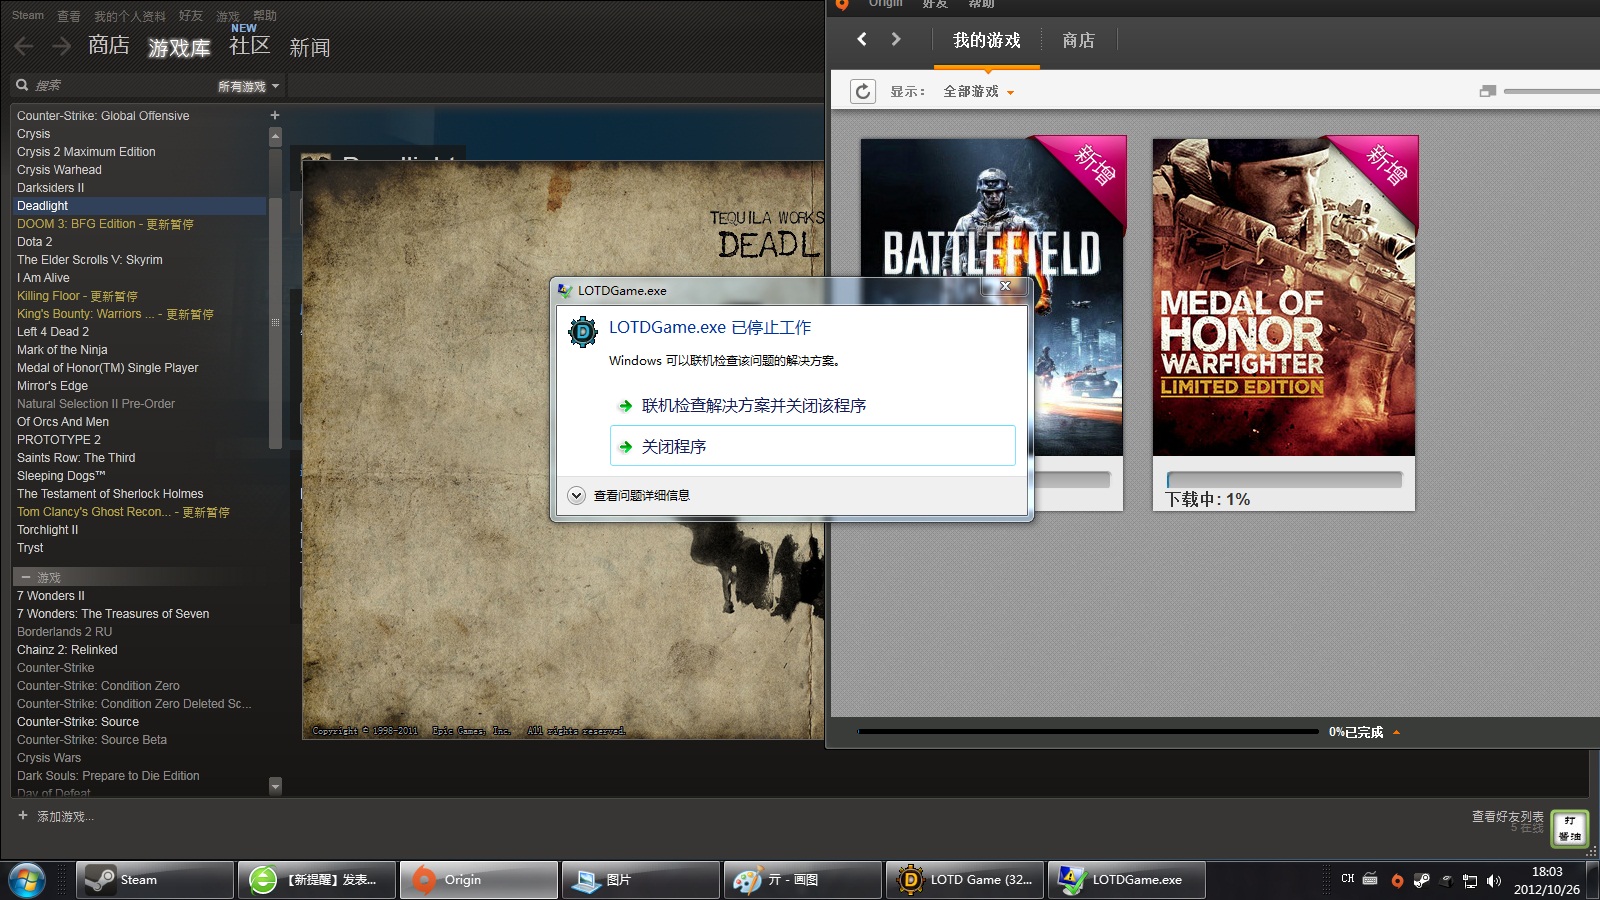Image resolution: width=1600 pixels, height=900 pixels.
Task: Collapse the 游戏 category in Steam list
Action: coord(26,577)
